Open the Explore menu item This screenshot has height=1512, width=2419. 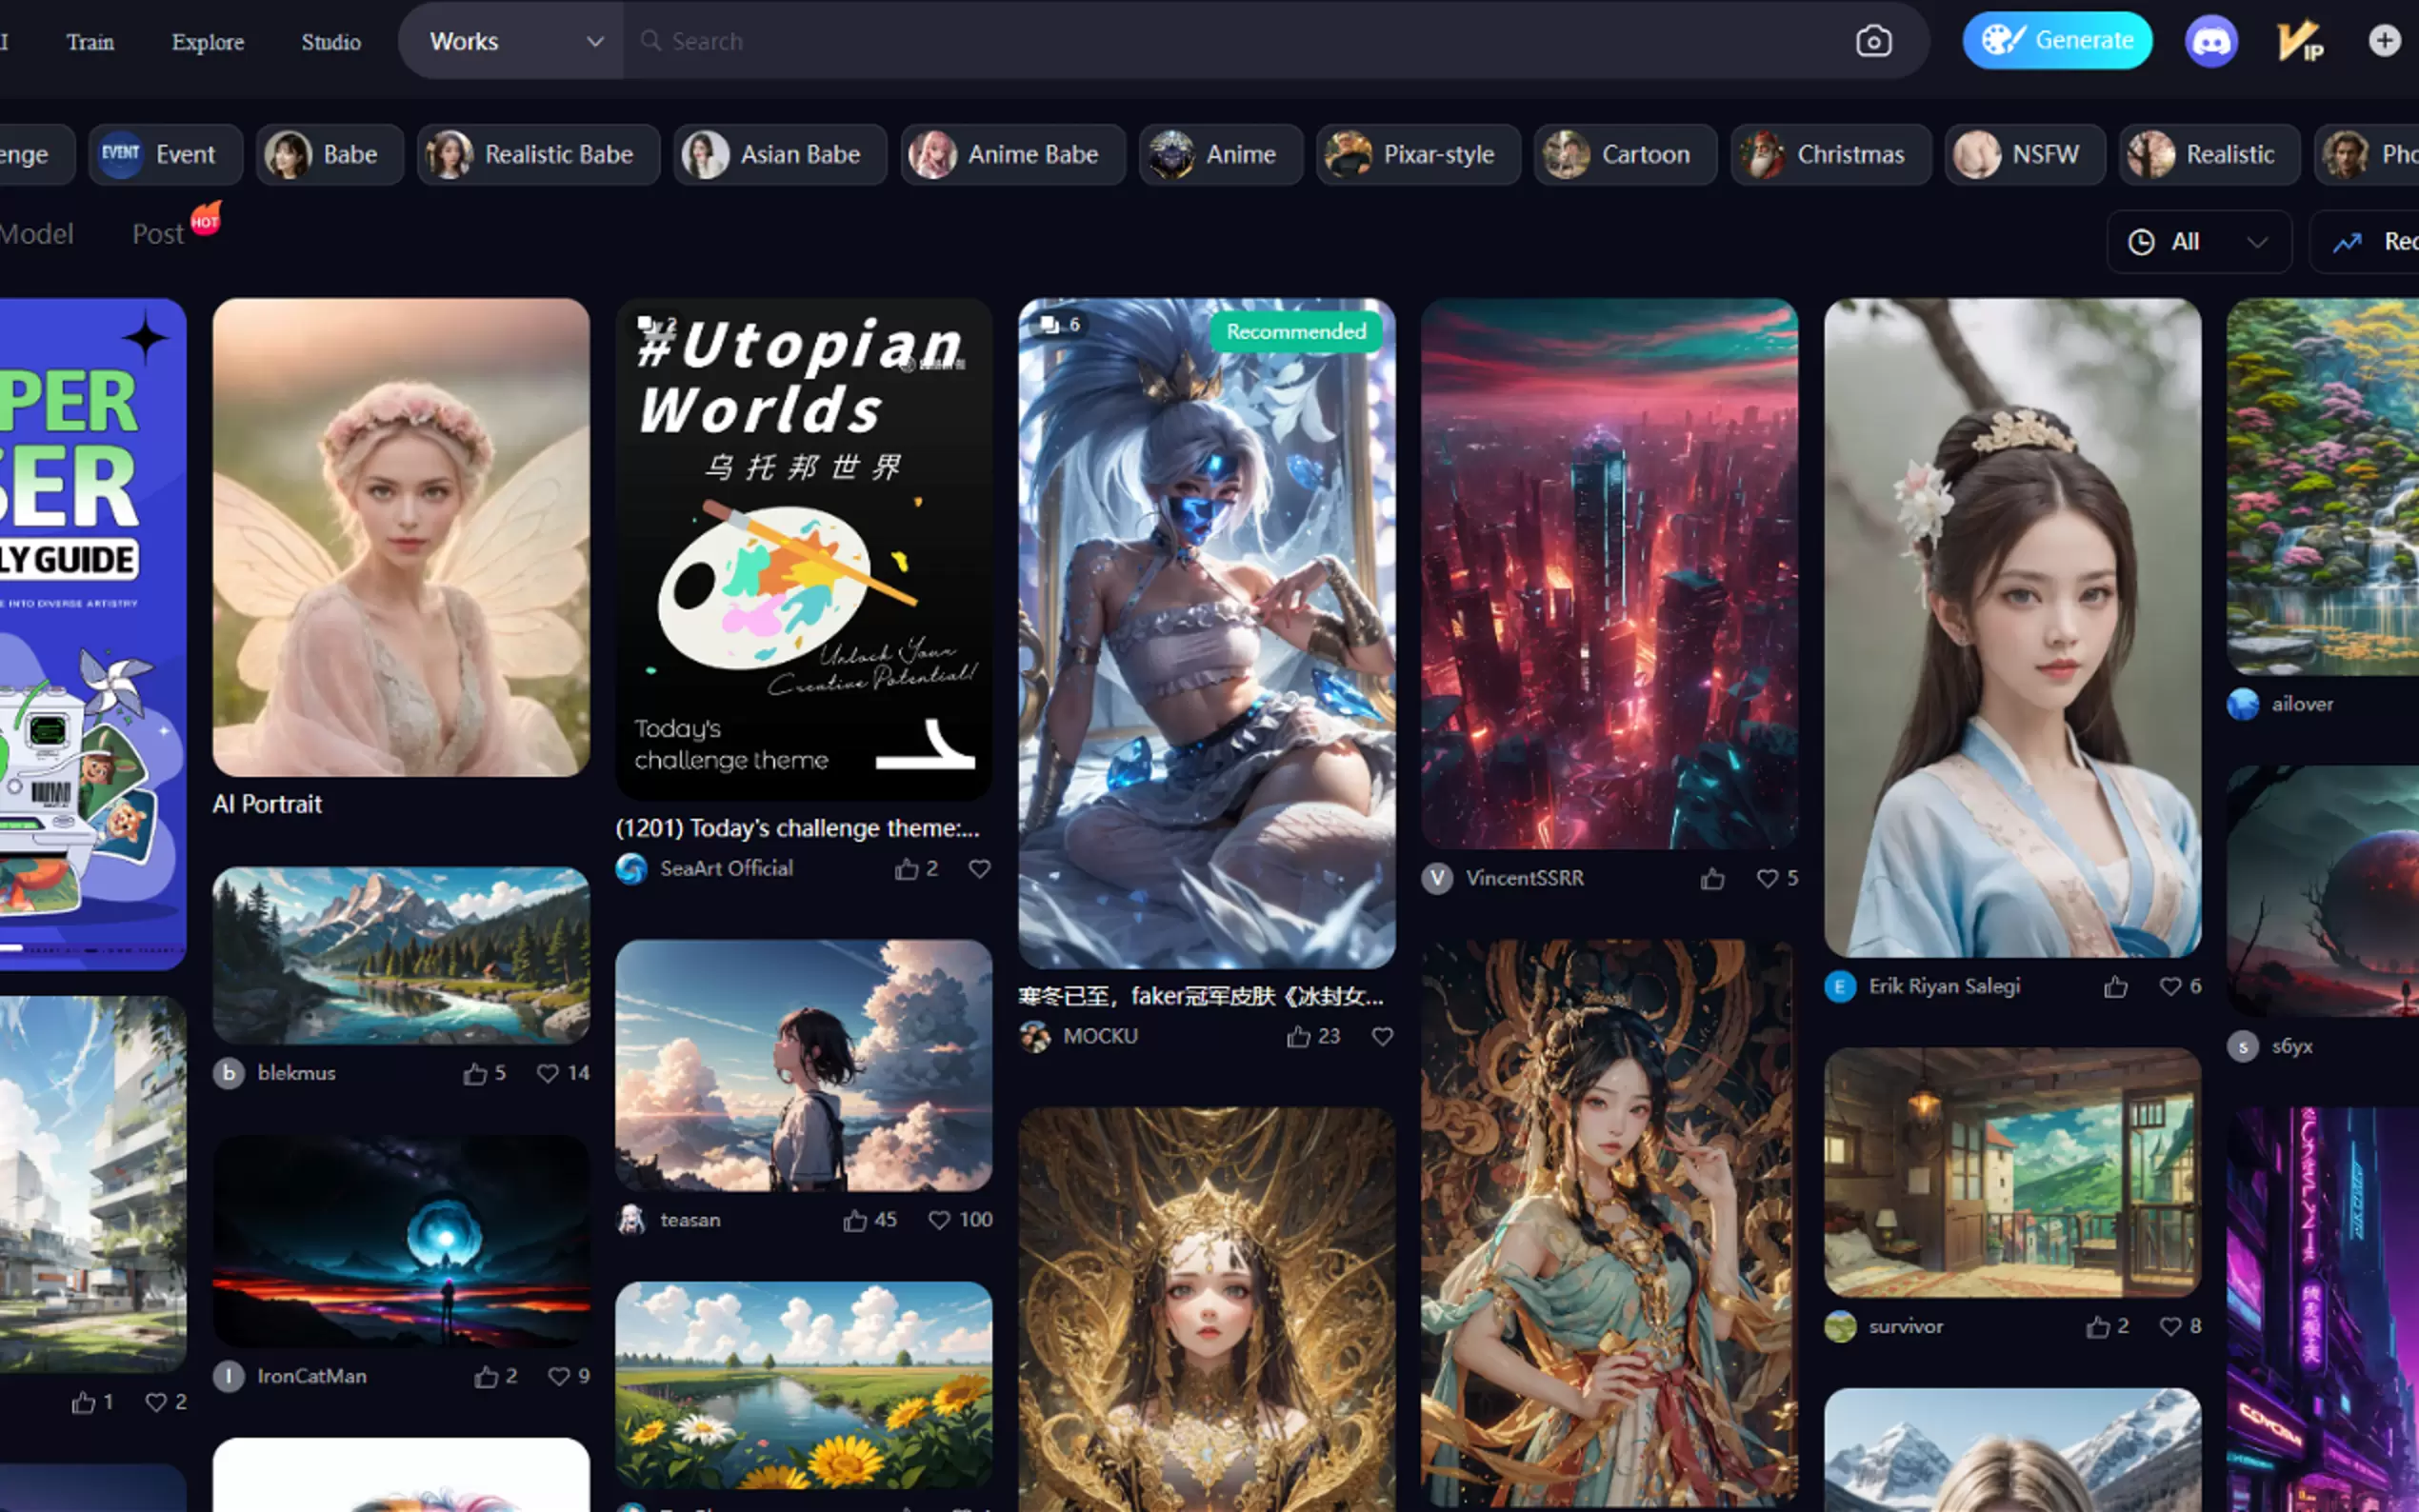pyautogui.click(x=207, y=42)
